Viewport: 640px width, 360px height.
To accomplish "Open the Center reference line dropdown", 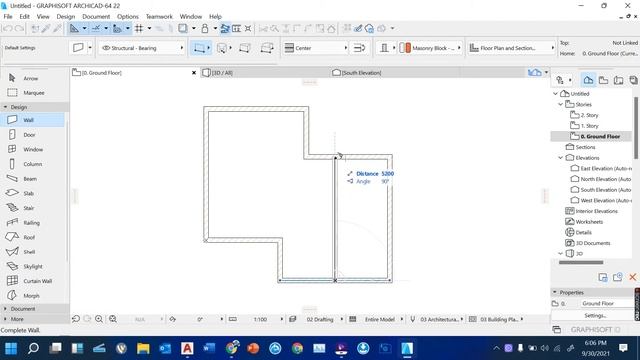I will point(316,48).
